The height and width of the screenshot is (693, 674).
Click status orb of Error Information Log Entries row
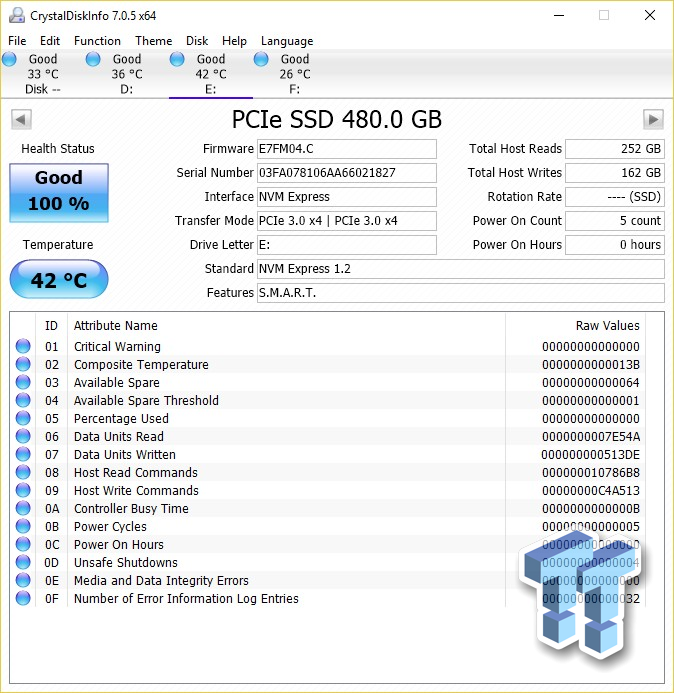(23, 598)
